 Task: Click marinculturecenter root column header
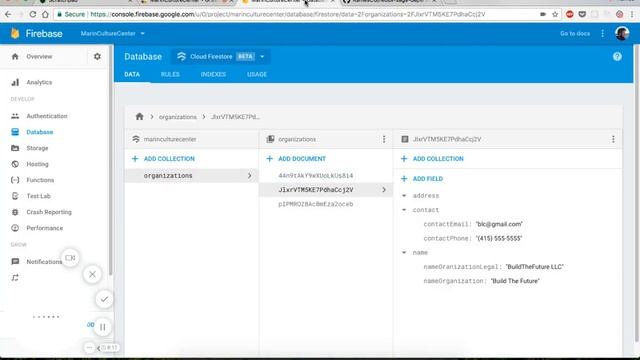click(191, 139)
